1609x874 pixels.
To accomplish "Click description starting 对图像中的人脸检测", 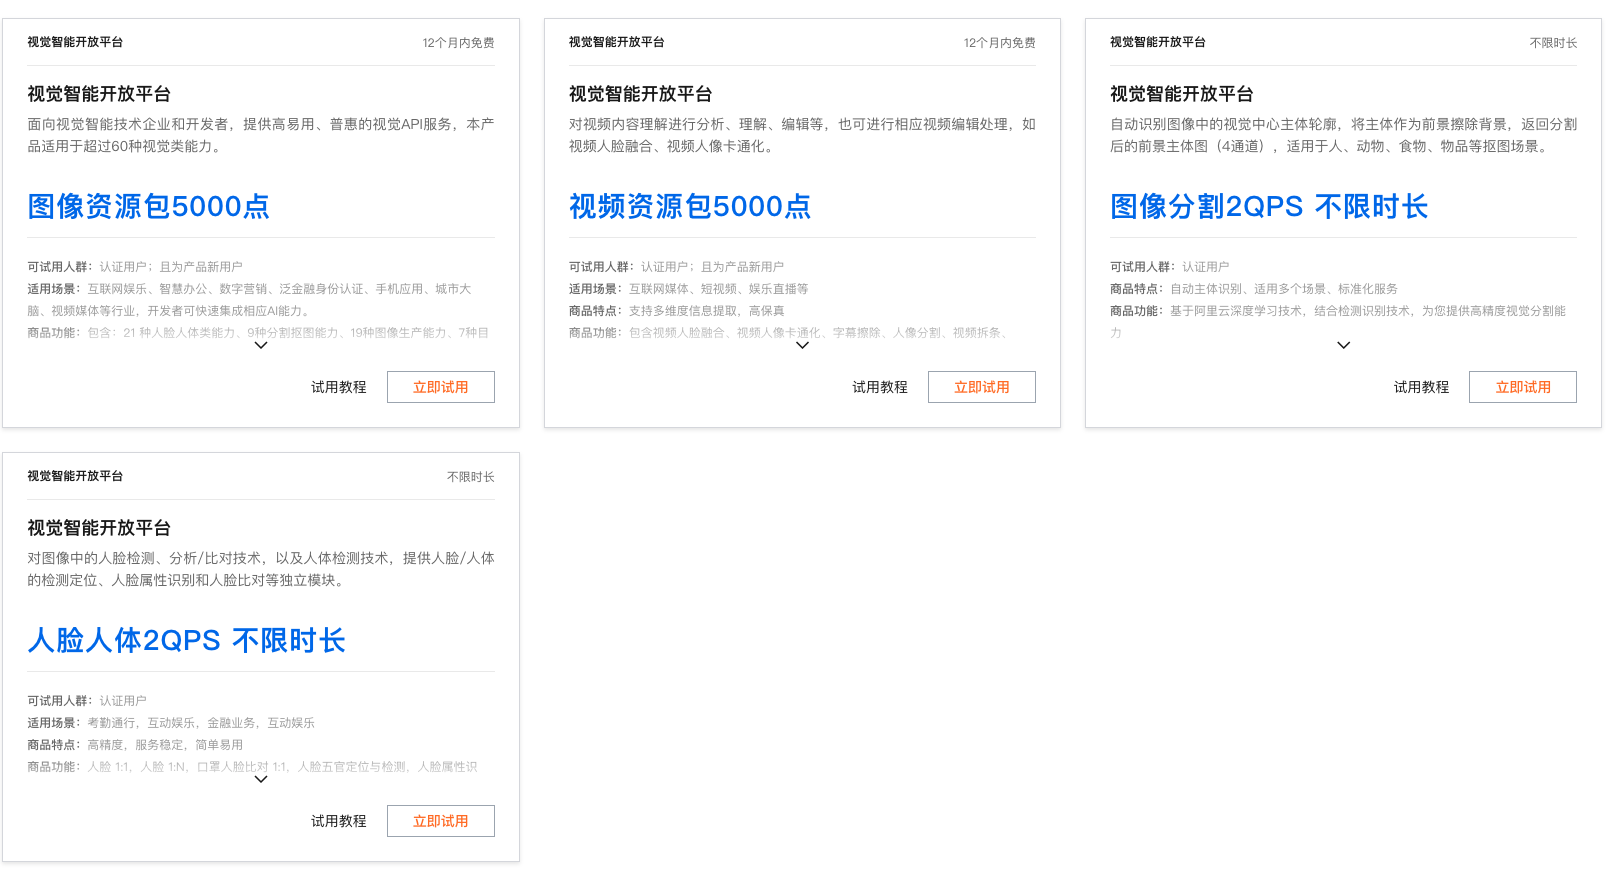I will (261, 569).
